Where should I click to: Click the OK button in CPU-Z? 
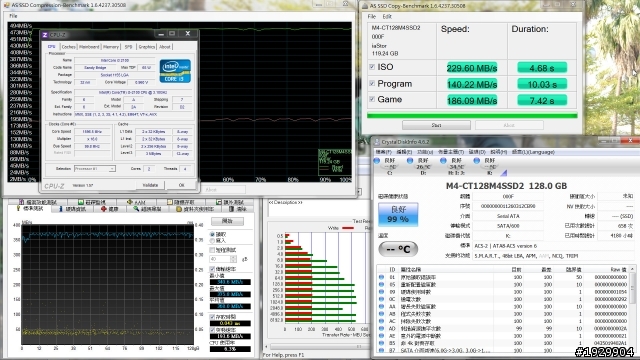[182, 185]
